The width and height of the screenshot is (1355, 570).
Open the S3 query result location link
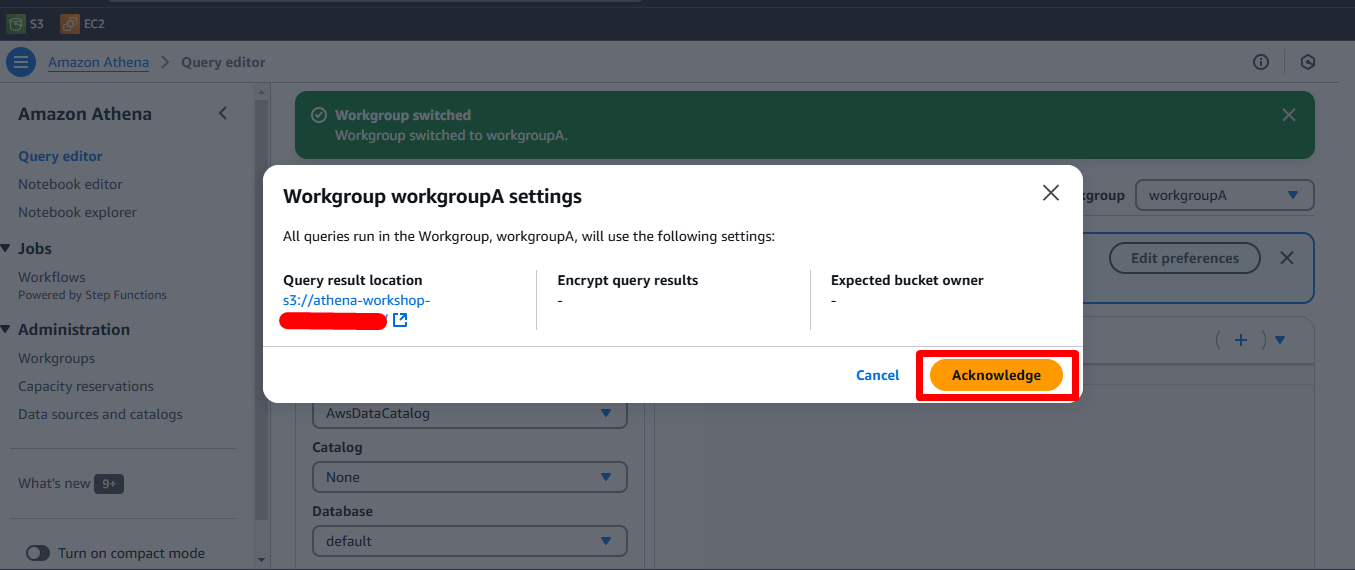tap(356, 300)
